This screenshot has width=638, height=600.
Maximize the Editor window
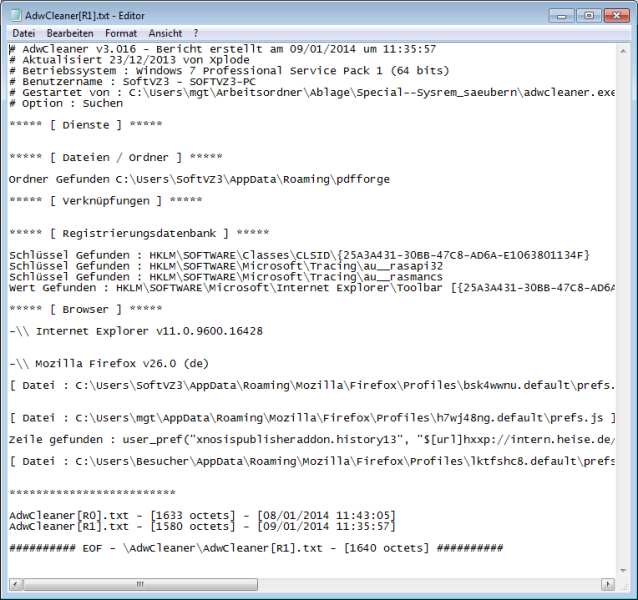589,16
